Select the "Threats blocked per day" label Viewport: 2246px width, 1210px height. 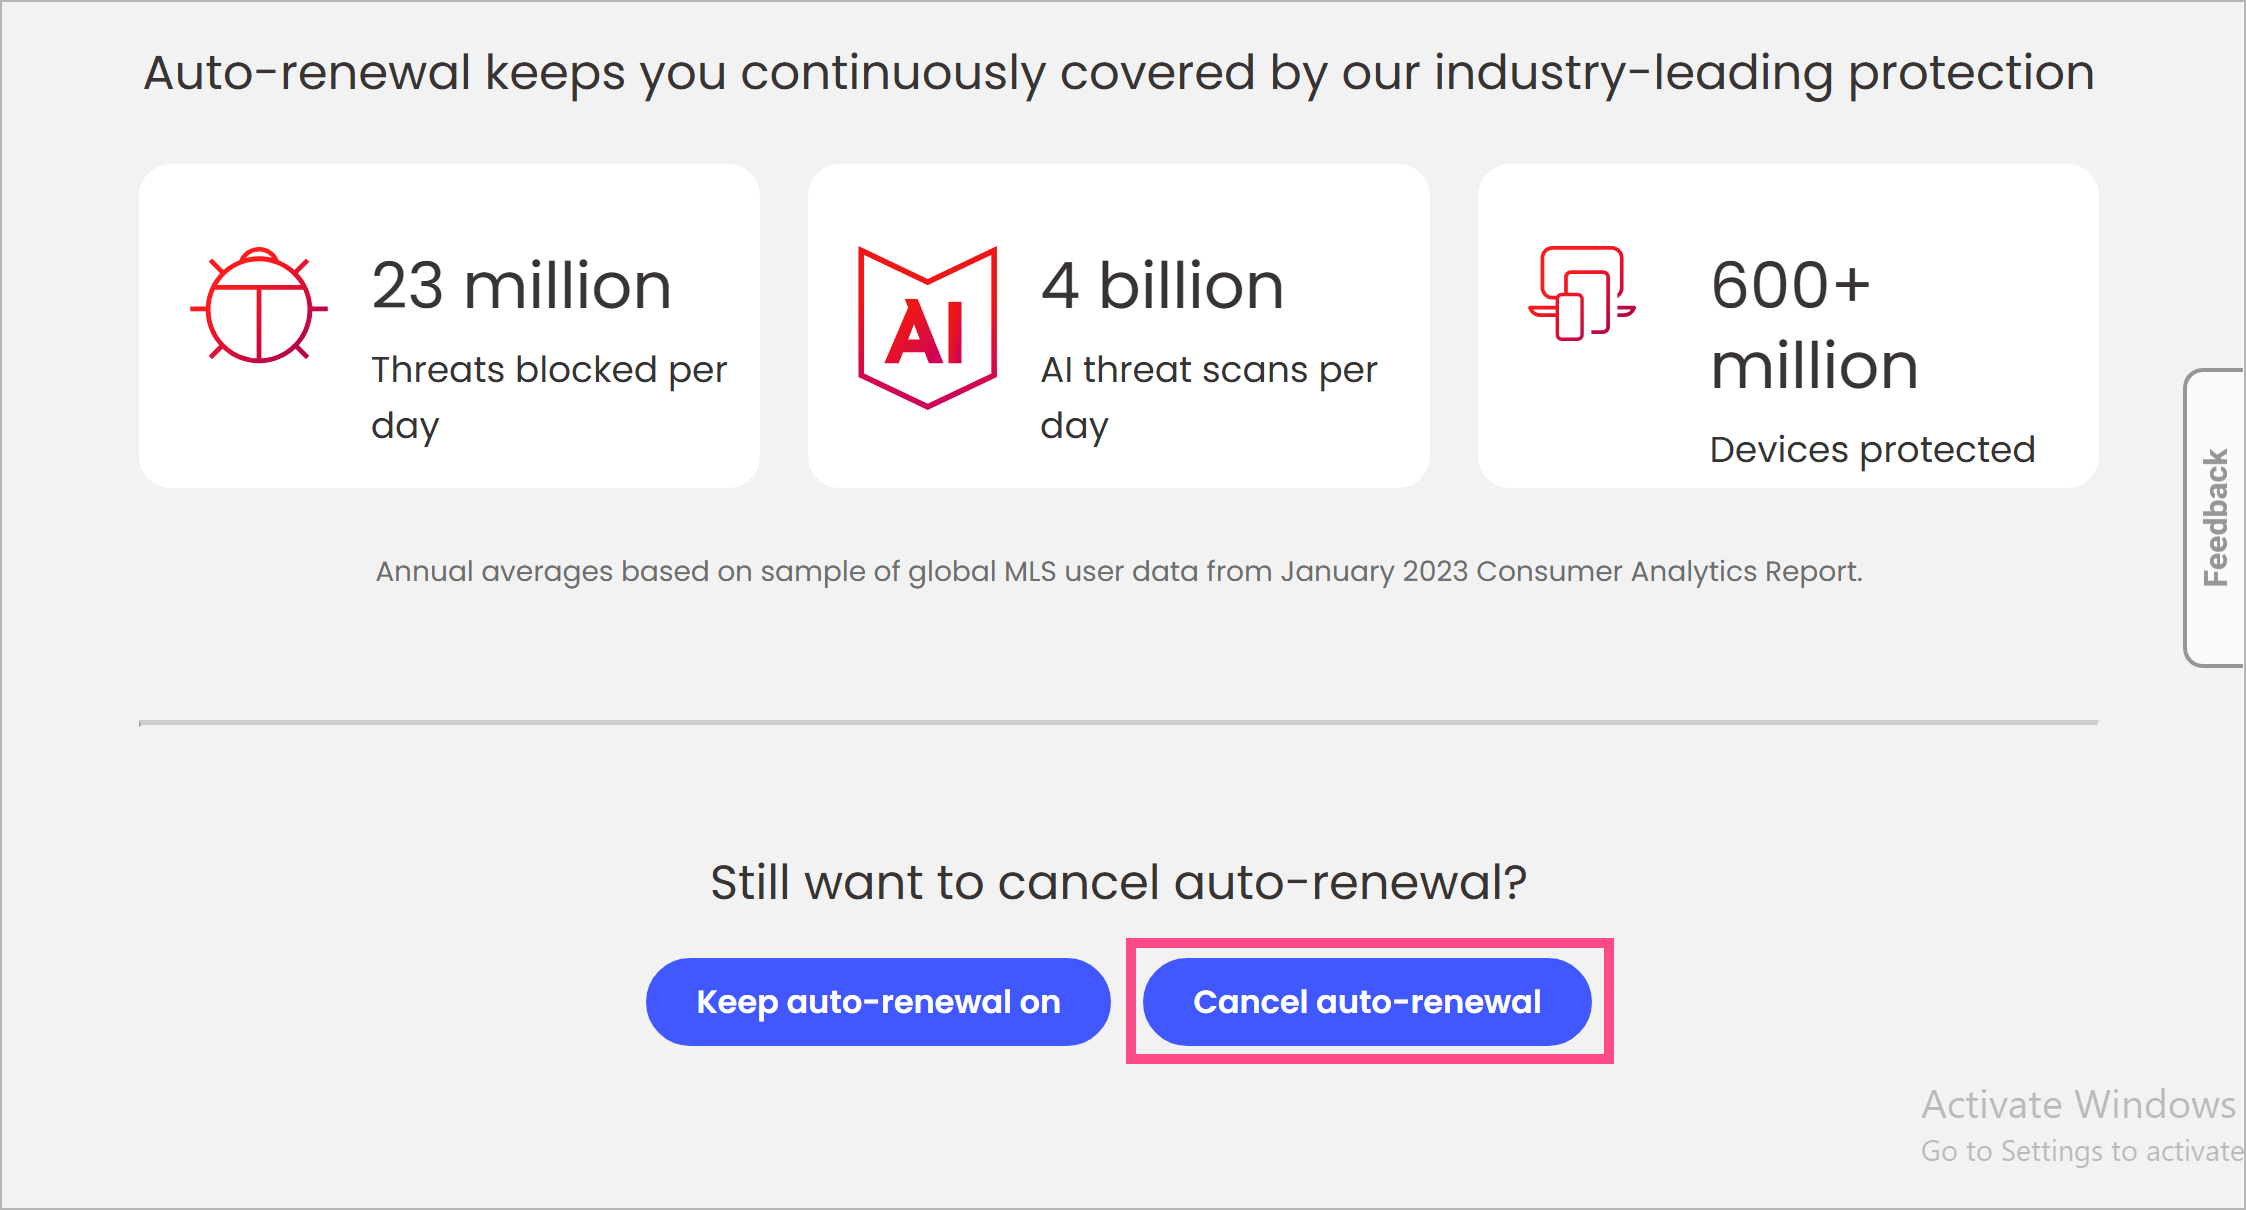point(548,397)
